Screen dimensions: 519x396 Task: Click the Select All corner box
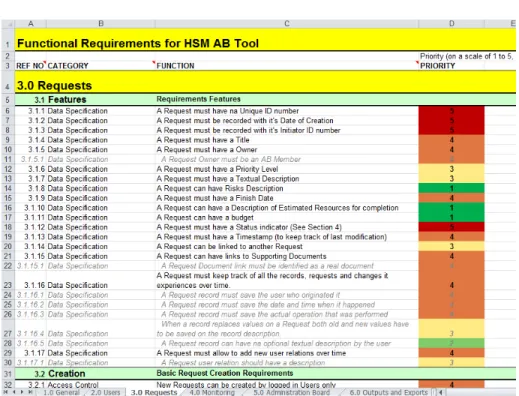pyautogui.click(x=8, y=24)
